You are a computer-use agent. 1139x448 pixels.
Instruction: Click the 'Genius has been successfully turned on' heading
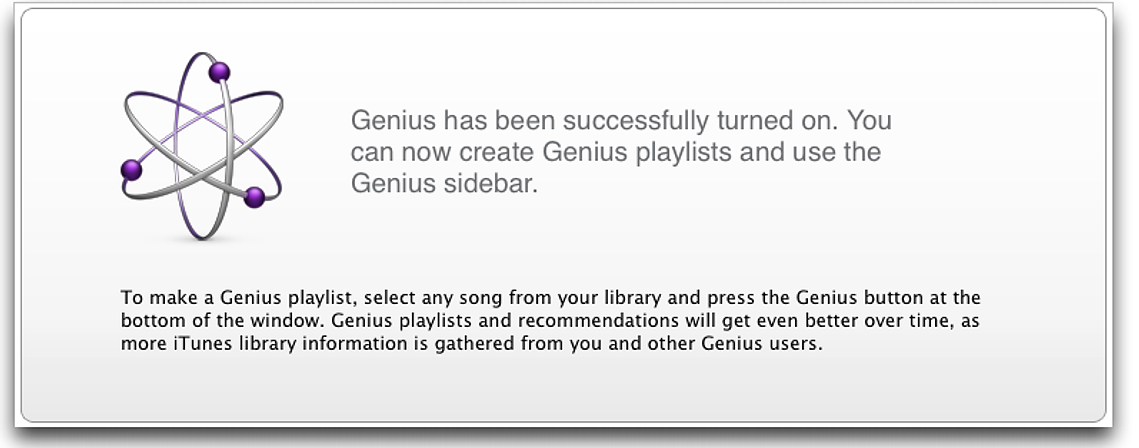[621, 120]
